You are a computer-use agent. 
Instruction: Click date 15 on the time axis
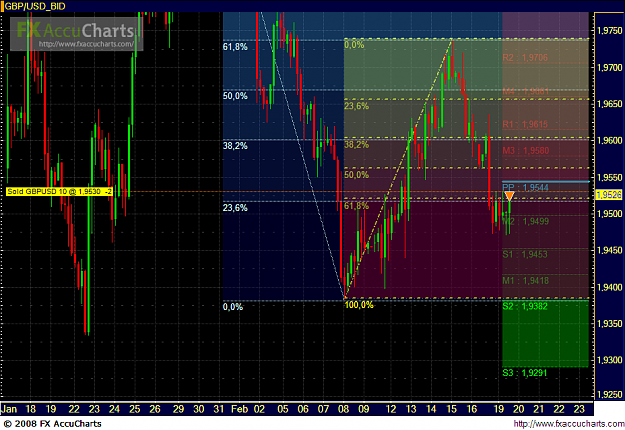click(x=452, y=409)
